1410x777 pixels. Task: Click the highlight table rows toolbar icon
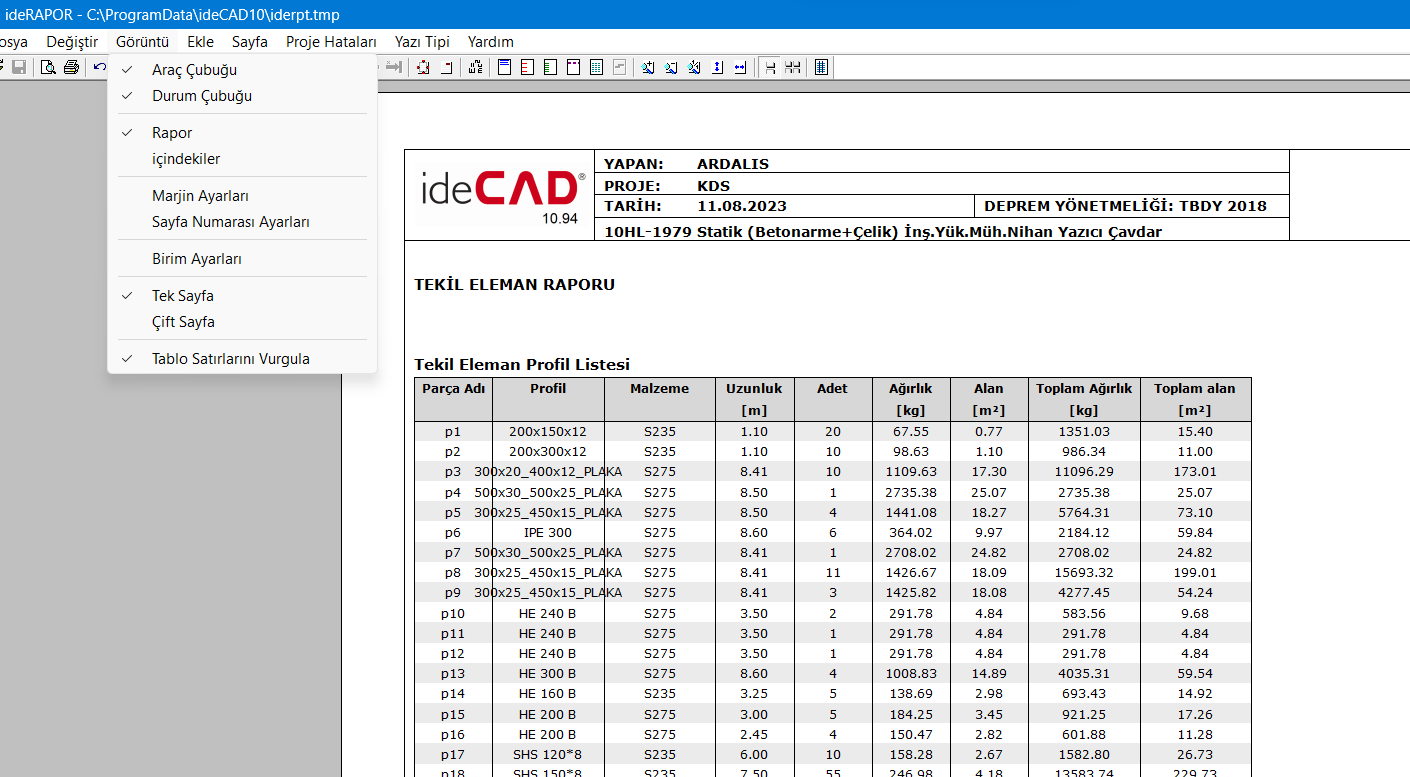[821, 67]
